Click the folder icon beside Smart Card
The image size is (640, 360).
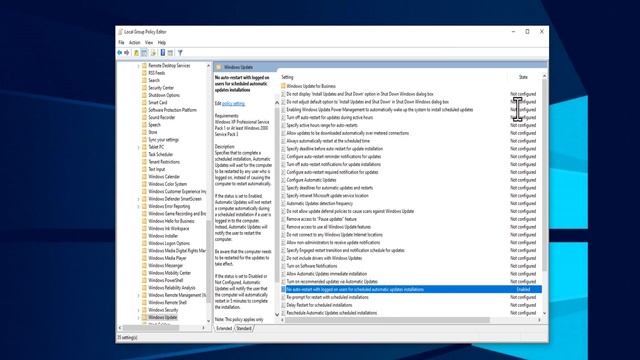pyautogui.click(x=144, y=102)
